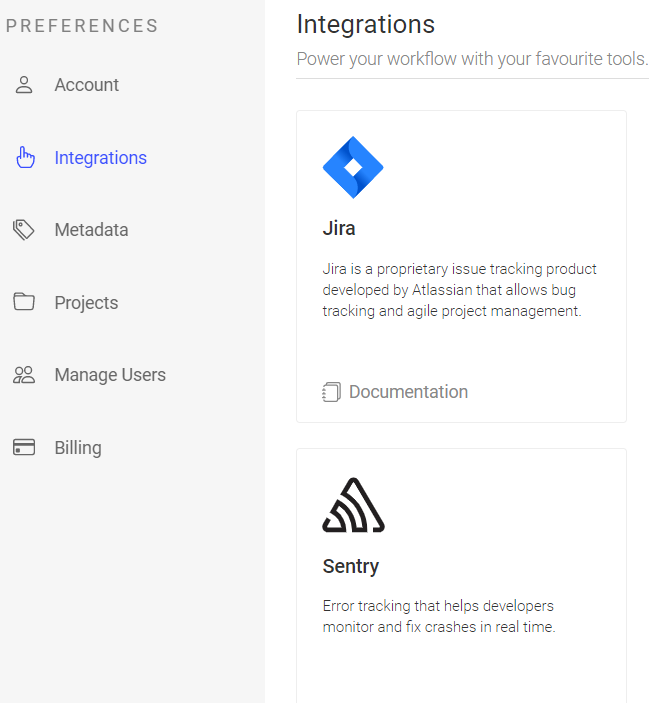Viewport: 649px width, 703px height.
Task: Click the Account person icon
Action: (24, 85)
